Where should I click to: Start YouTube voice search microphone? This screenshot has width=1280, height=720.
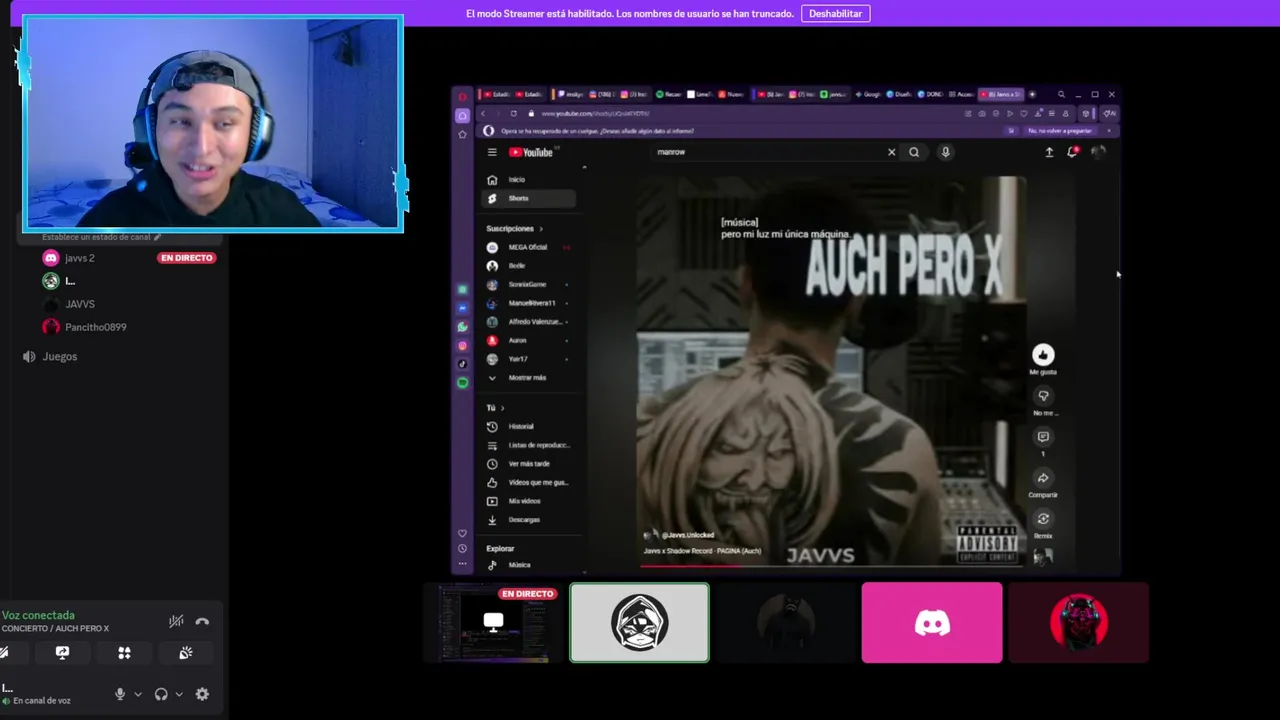945,152
